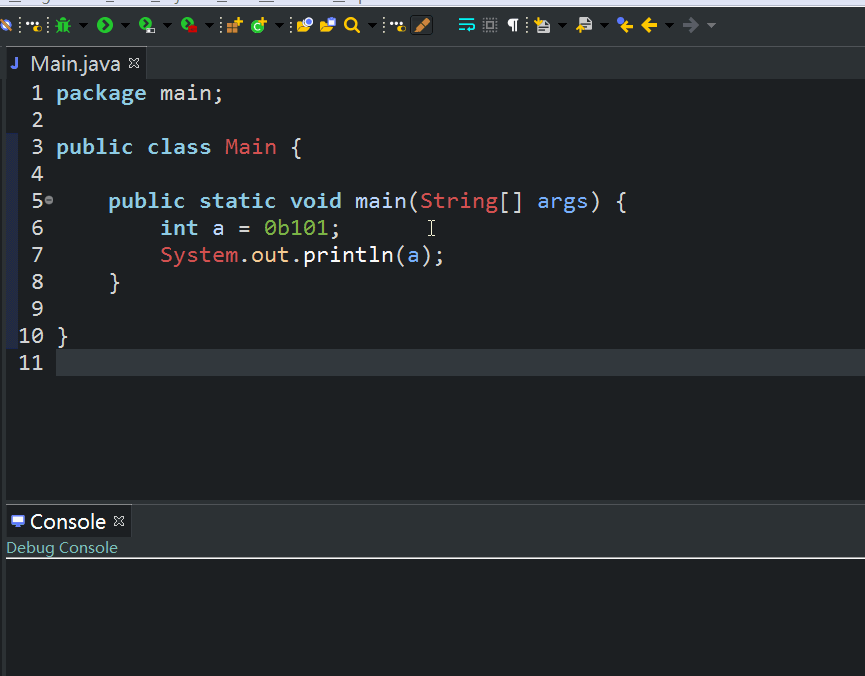Close the Console view
The width and height of the screenshot is (865, 676).
click(x=119, y=521)
